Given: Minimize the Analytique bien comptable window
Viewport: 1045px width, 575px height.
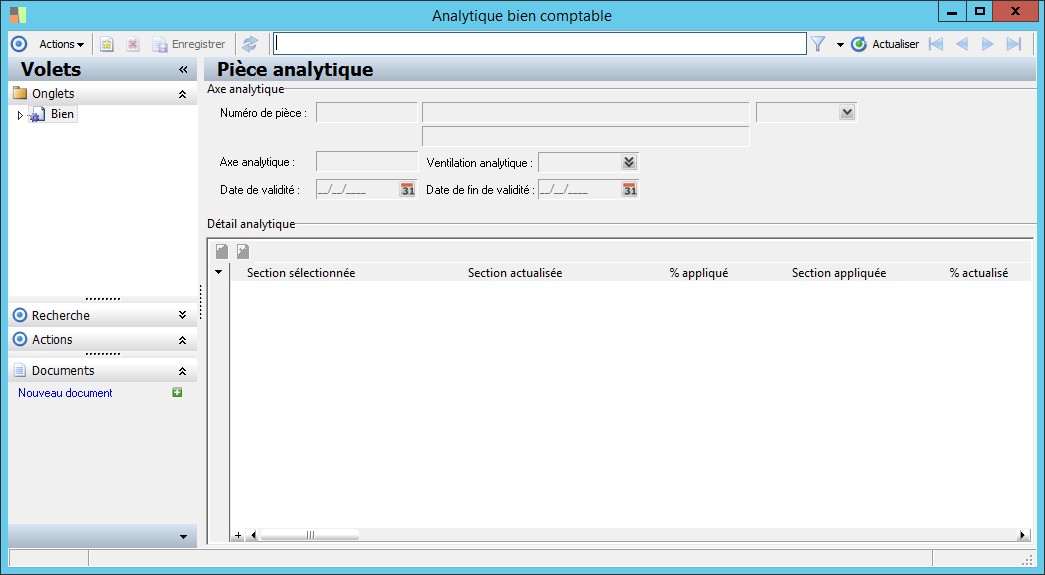Looking at the screenshot, I should click(952, 11).
